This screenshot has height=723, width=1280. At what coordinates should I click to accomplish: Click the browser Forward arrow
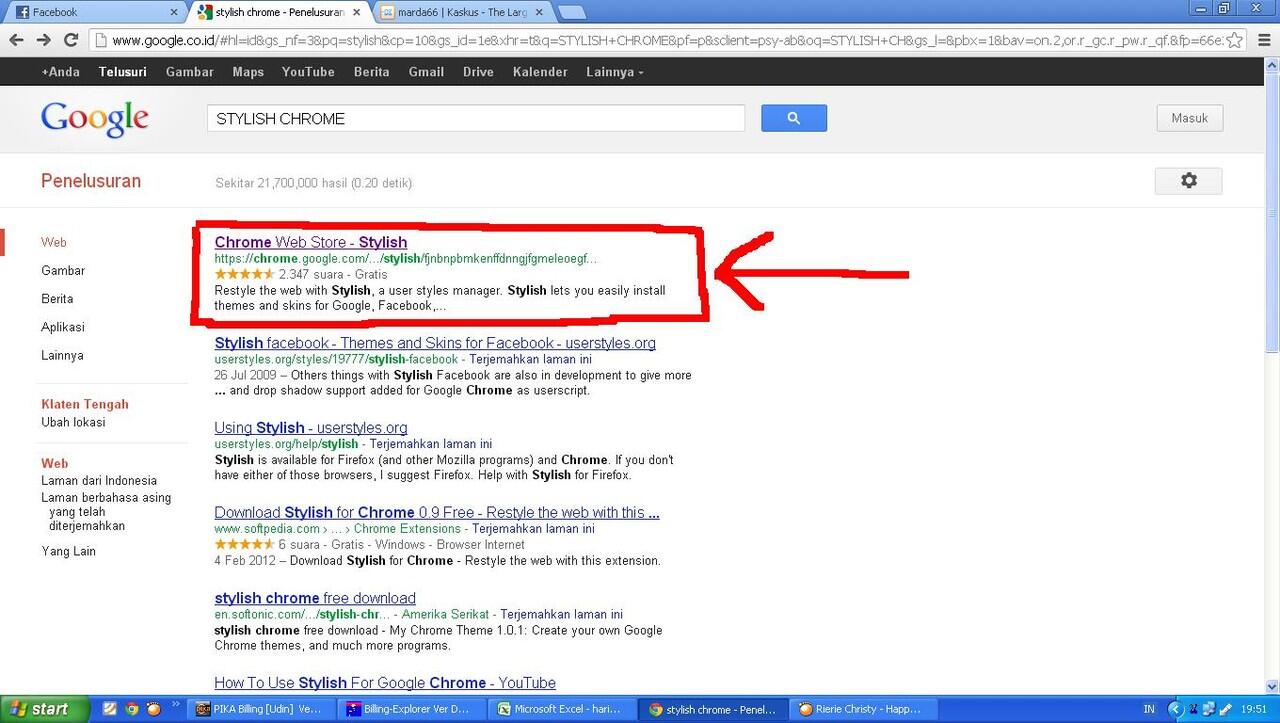pyautogui.click(x=44, y=40)
